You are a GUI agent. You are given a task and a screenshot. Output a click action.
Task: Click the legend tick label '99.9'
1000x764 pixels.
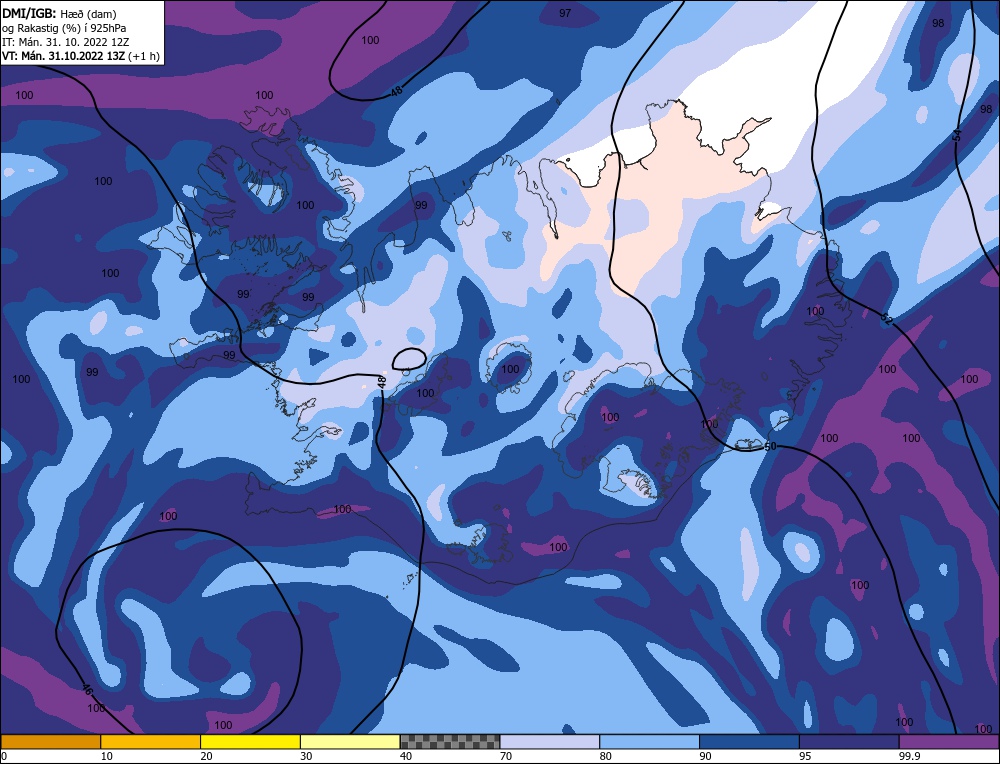[x=909, y=756]
